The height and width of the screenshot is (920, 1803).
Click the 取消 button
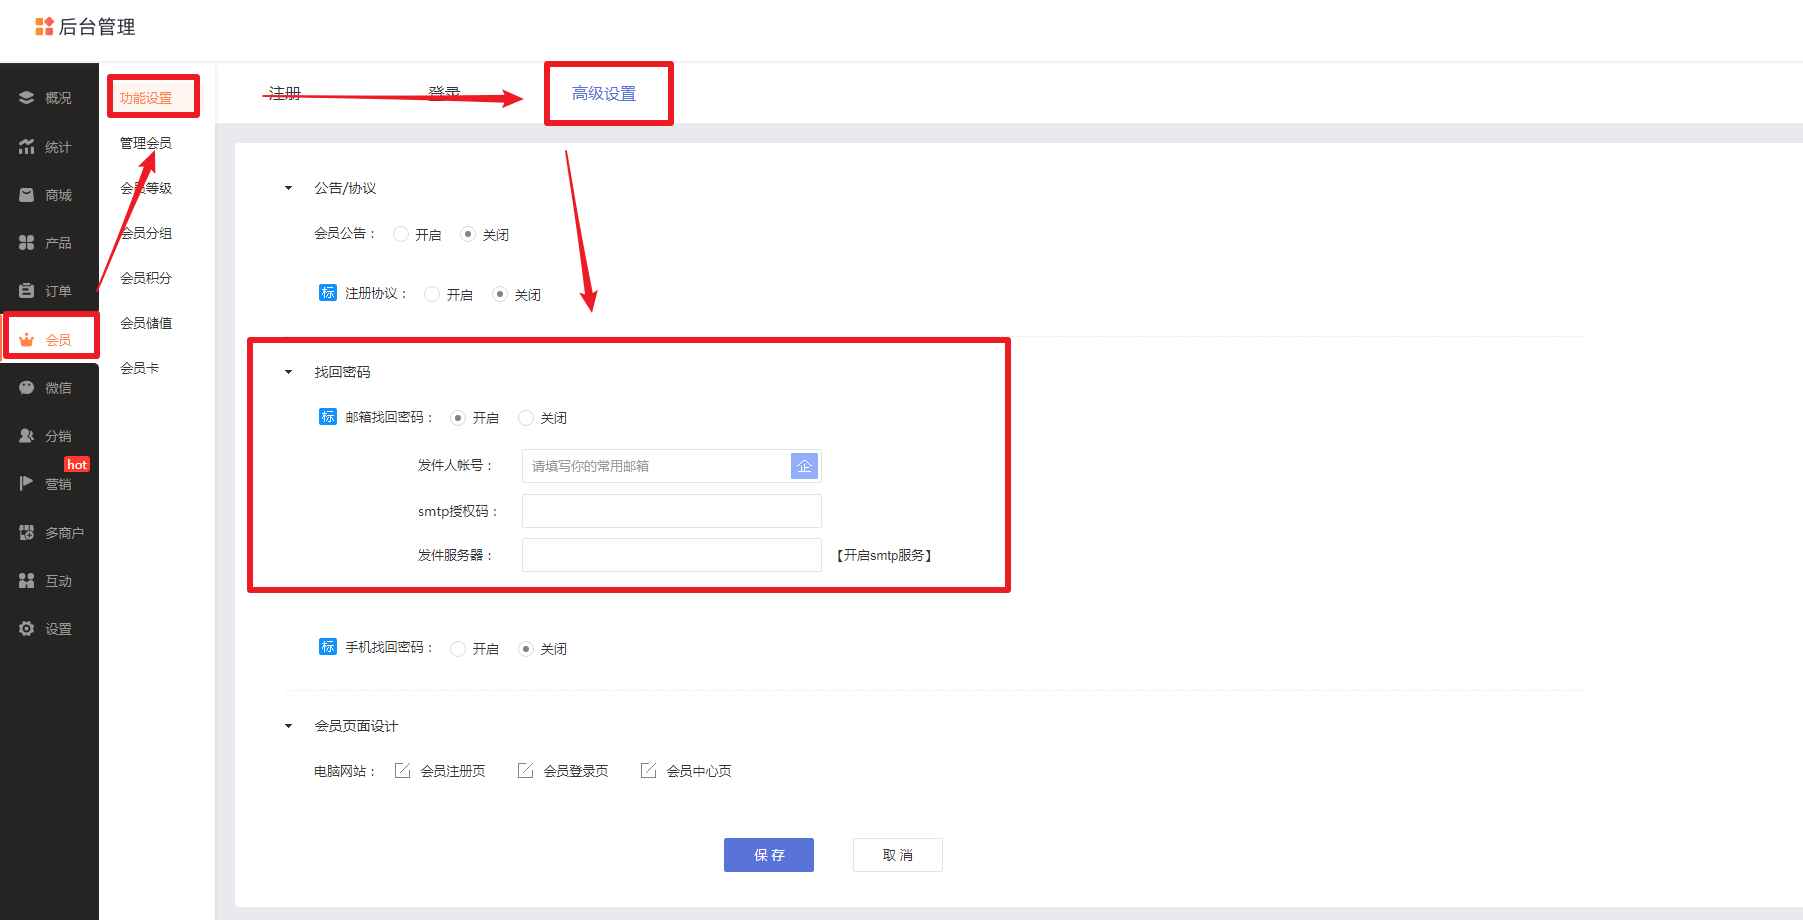coord(898,855)
